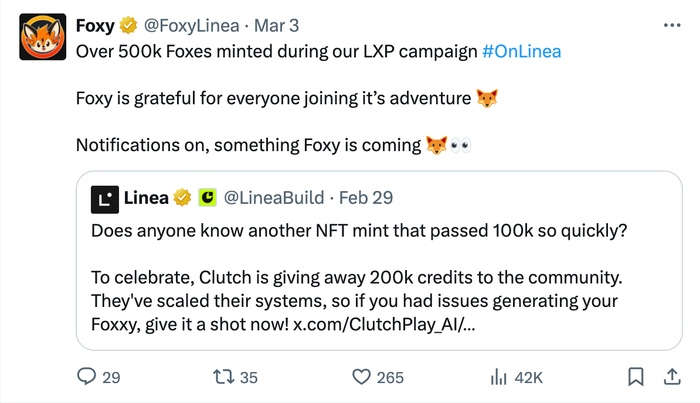Screen dimensions: 700x403
Task: Share the tweet via upload icon
Action: coord(670,377)
